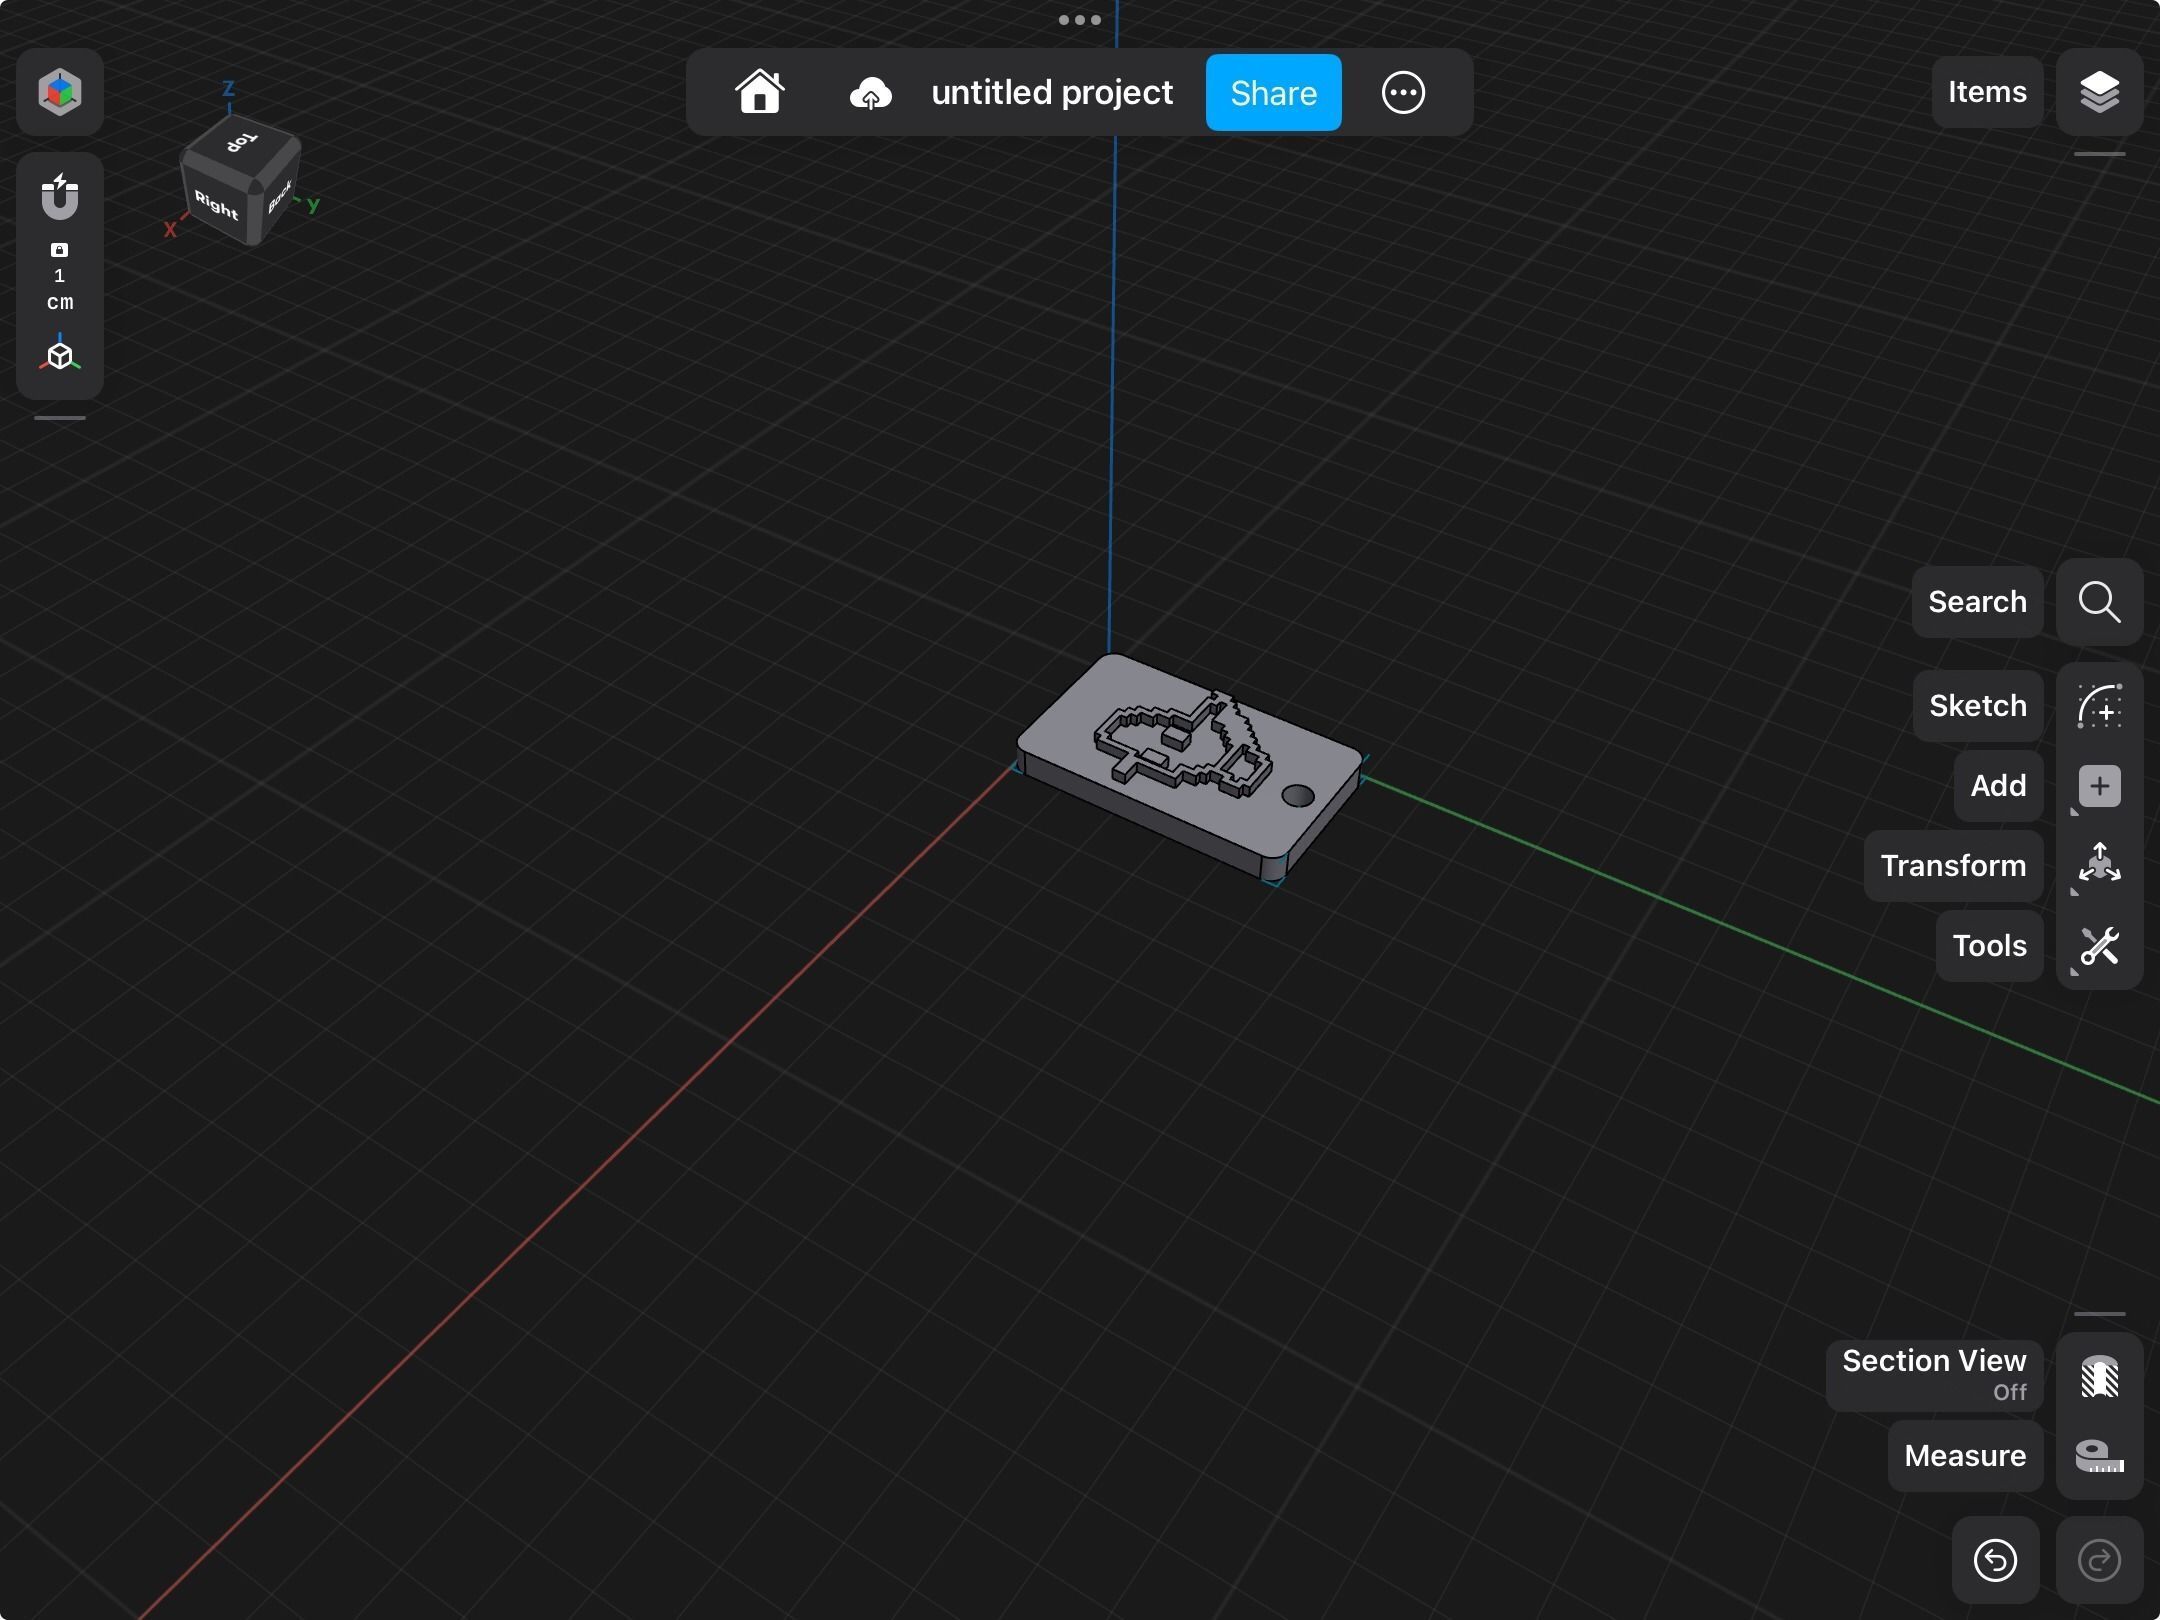Screen dimensions: 2160x1620
Task: Expand the Tools wrench icon
Action: (2099, 946)
